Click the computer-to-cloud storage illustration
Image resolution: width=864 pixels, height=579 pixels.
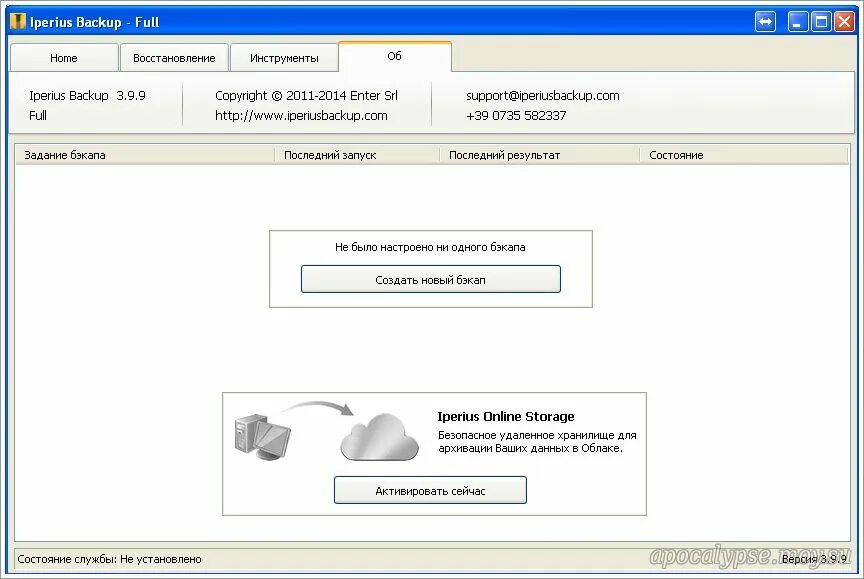click(x=326, y=431)
